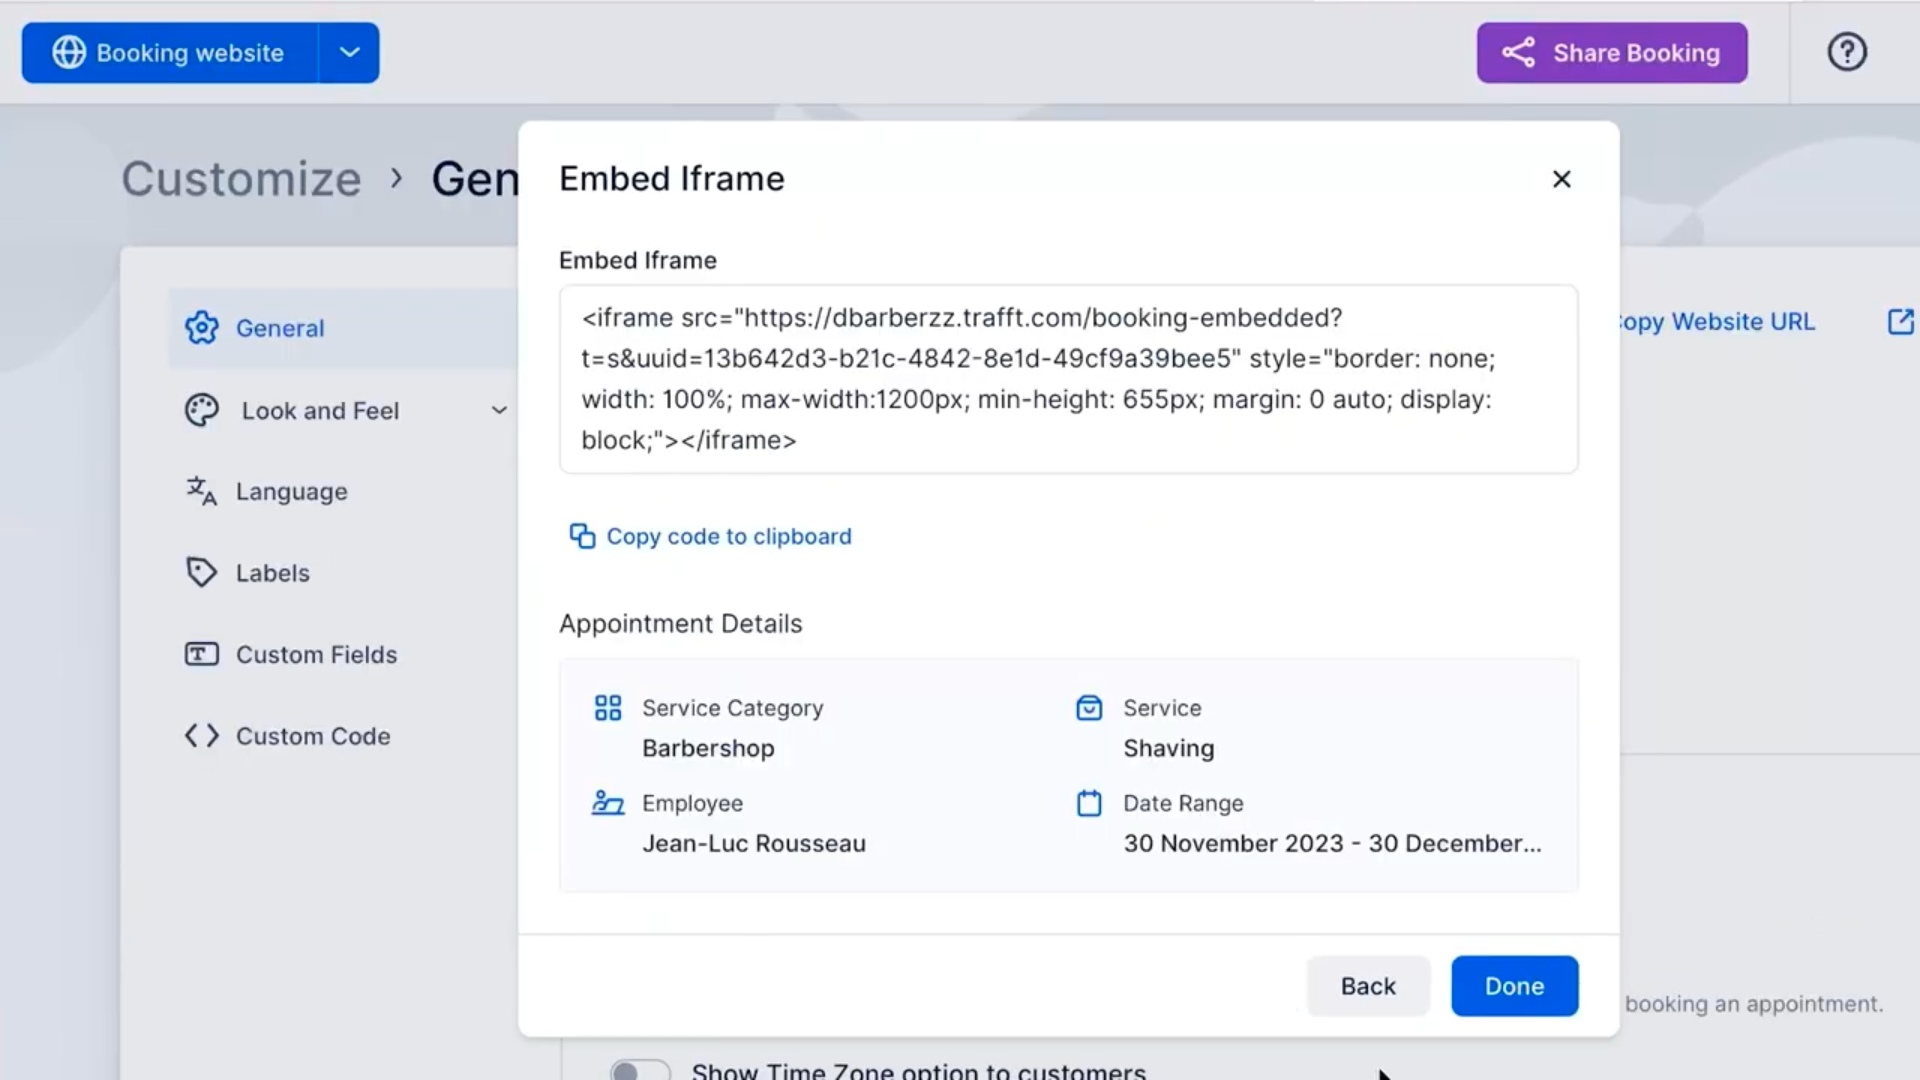
Task: Open the help question mark icon
Action: click(1846, 52)
